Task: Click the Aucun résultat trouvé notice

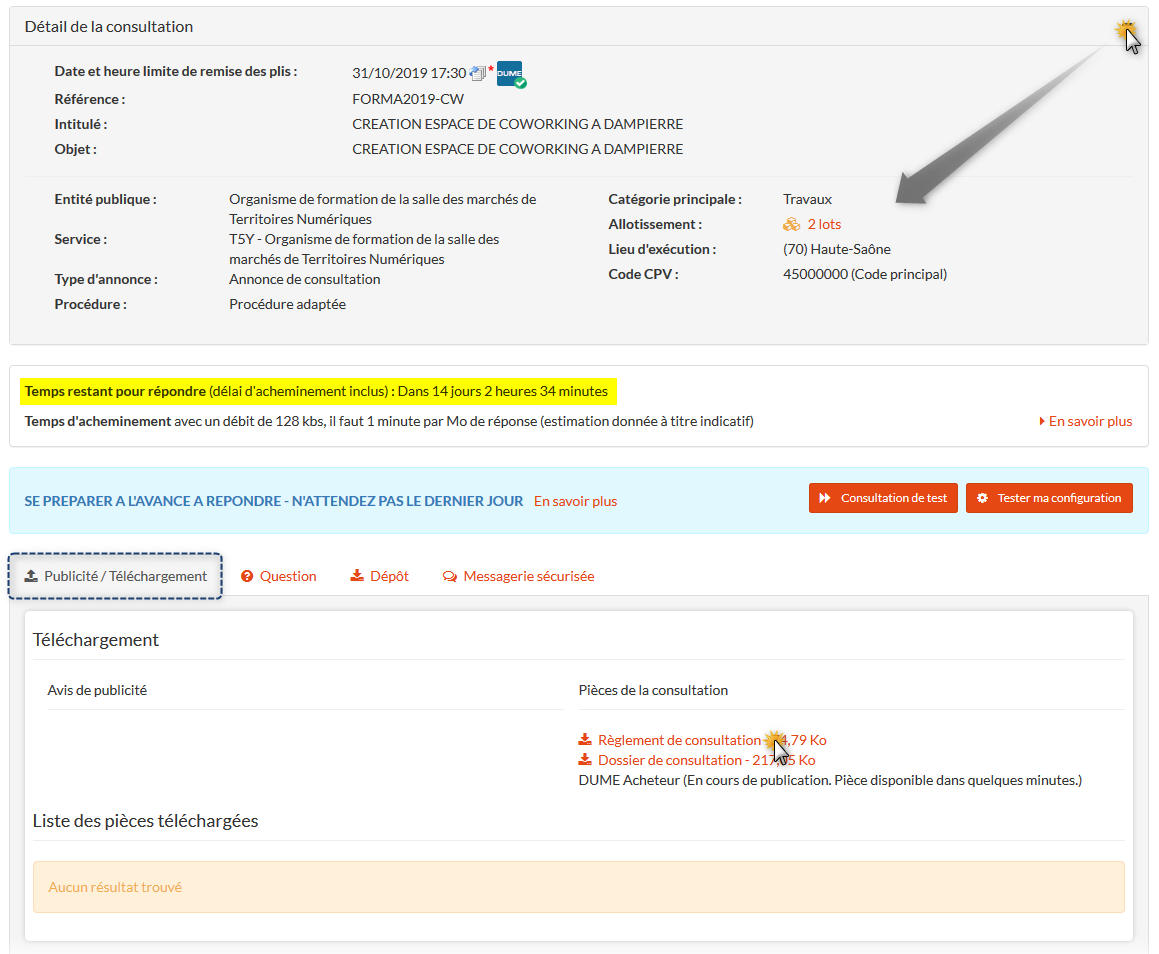Action: [115, 887]
